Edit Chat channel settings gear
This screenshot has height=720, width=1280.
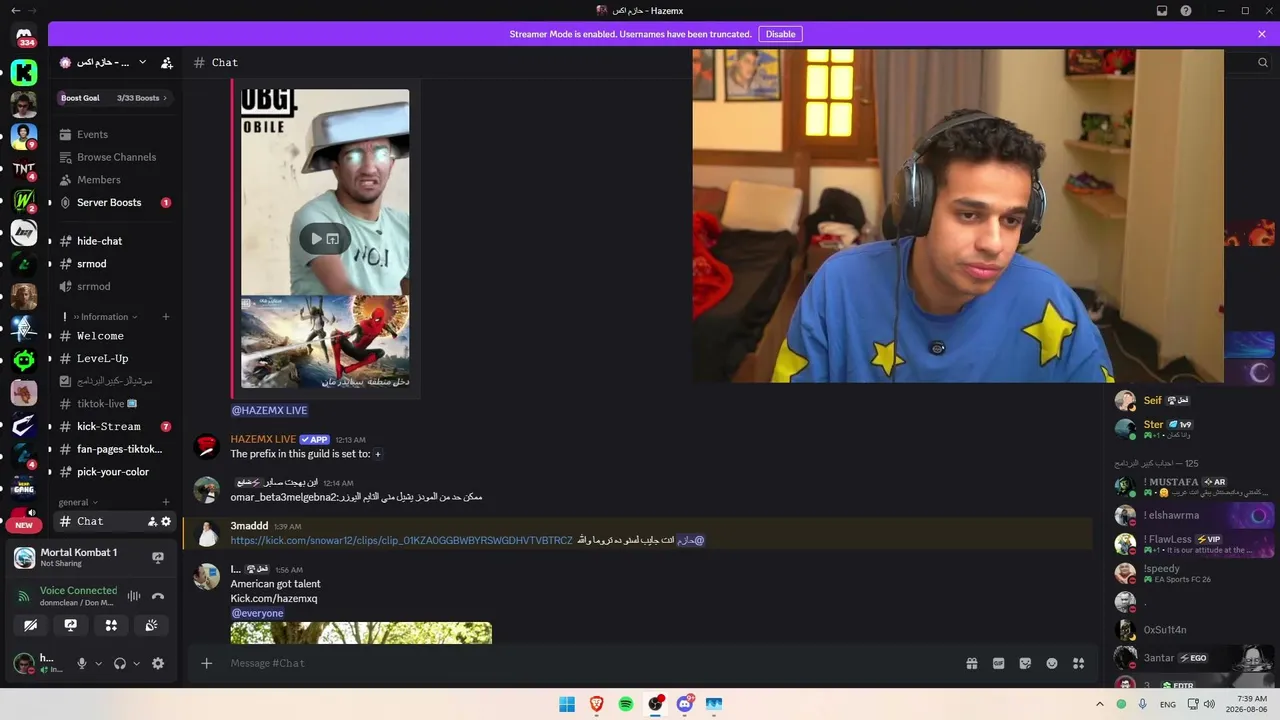166,521
